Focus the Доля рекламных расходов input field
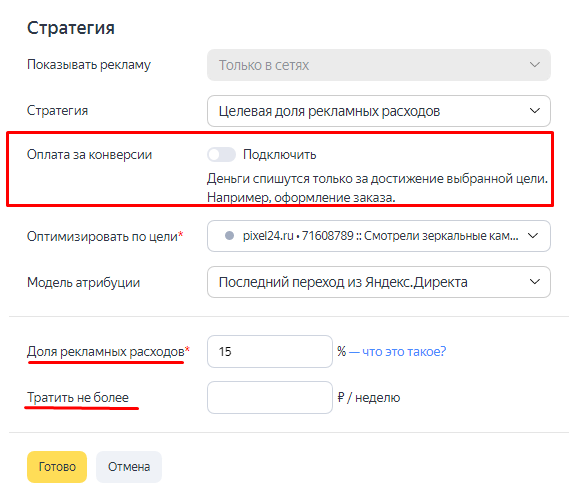The width and height of the screenshot is (572, 501). [270, 351]
